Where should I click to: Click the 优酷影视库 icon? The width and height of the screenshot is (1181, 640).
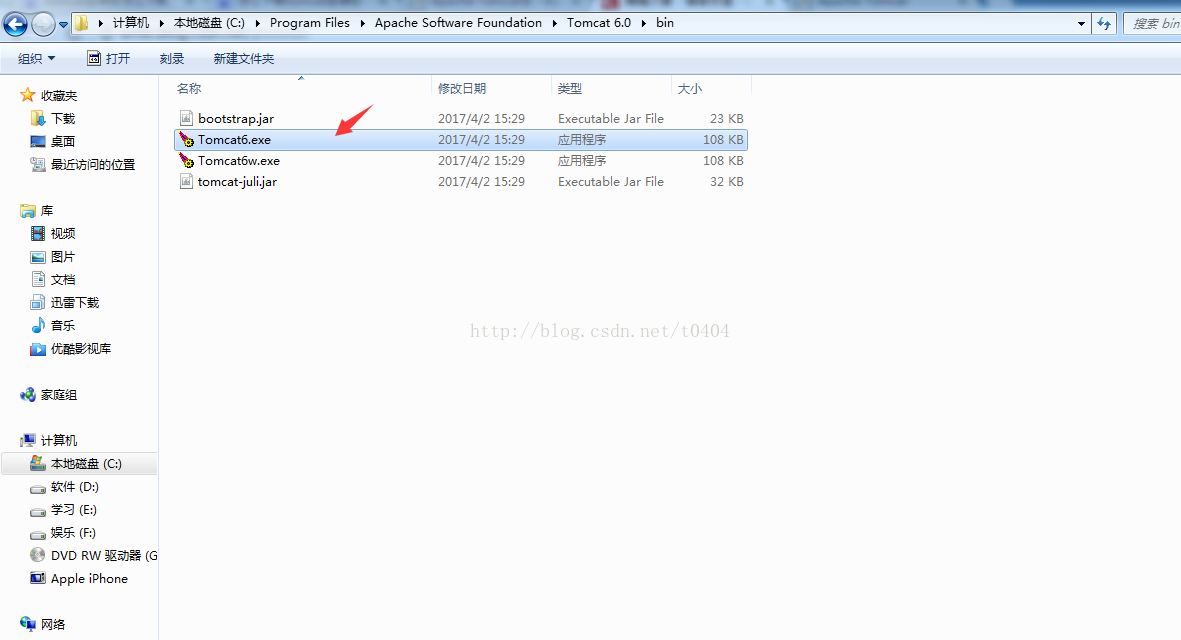(x=38, y=349)
